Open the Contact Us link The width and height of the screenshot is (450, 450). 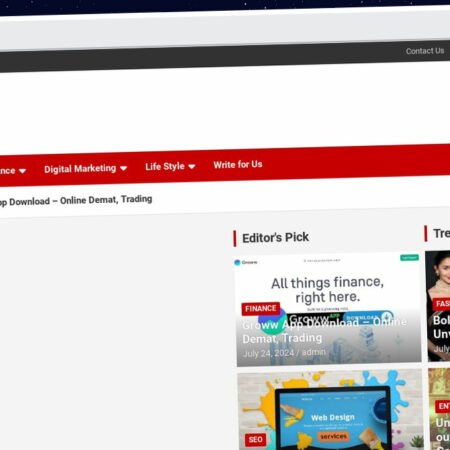(x=425, y=51)
